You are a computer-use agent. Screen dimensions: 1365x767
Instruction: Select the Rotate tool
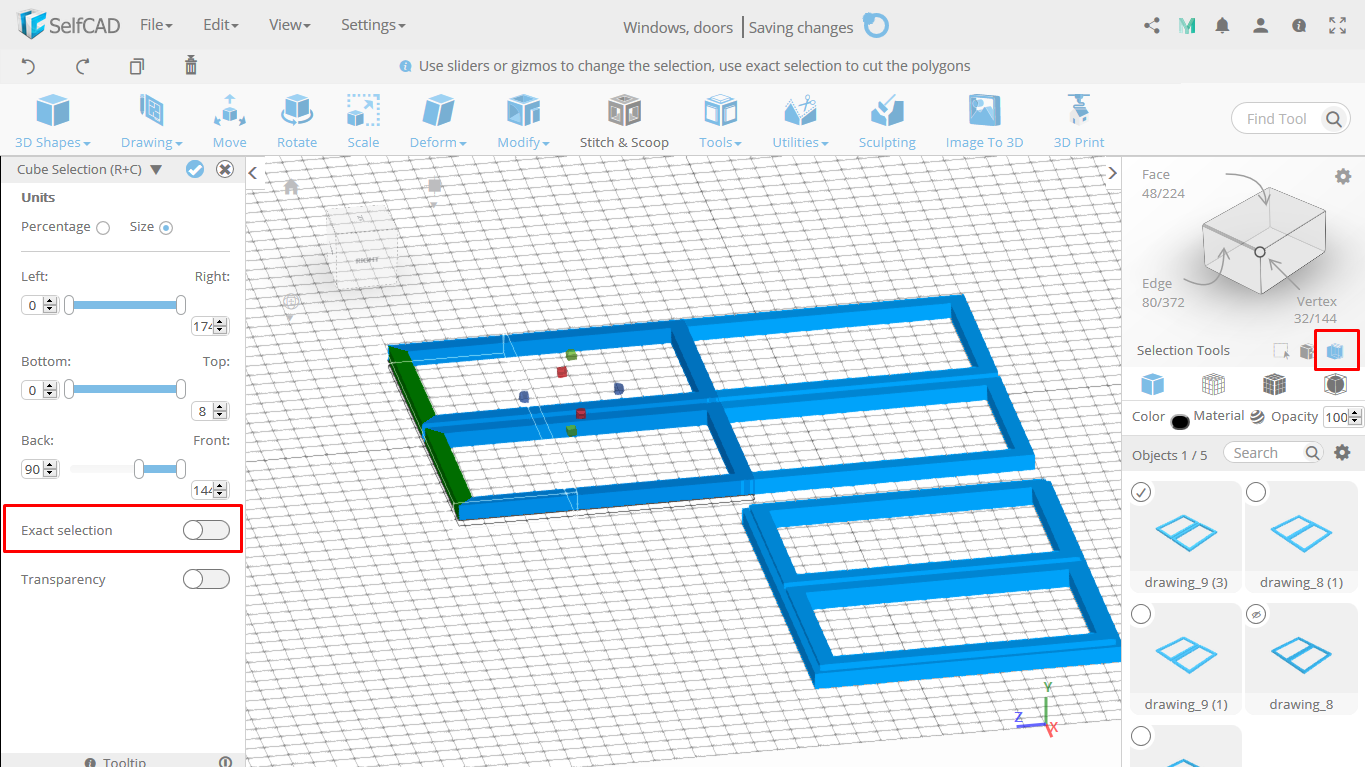(x=297, y=122)
